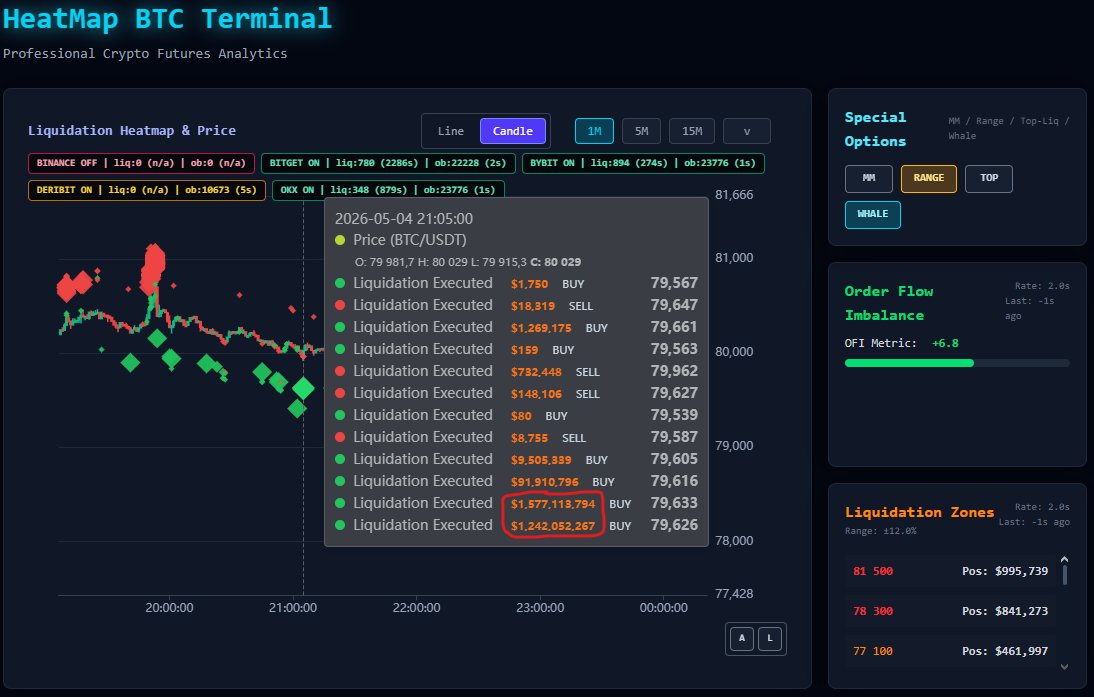This screenshot has height=697, width=1094.
Task: Click the HeatMap BTC Terminal title
Action: 167,19
